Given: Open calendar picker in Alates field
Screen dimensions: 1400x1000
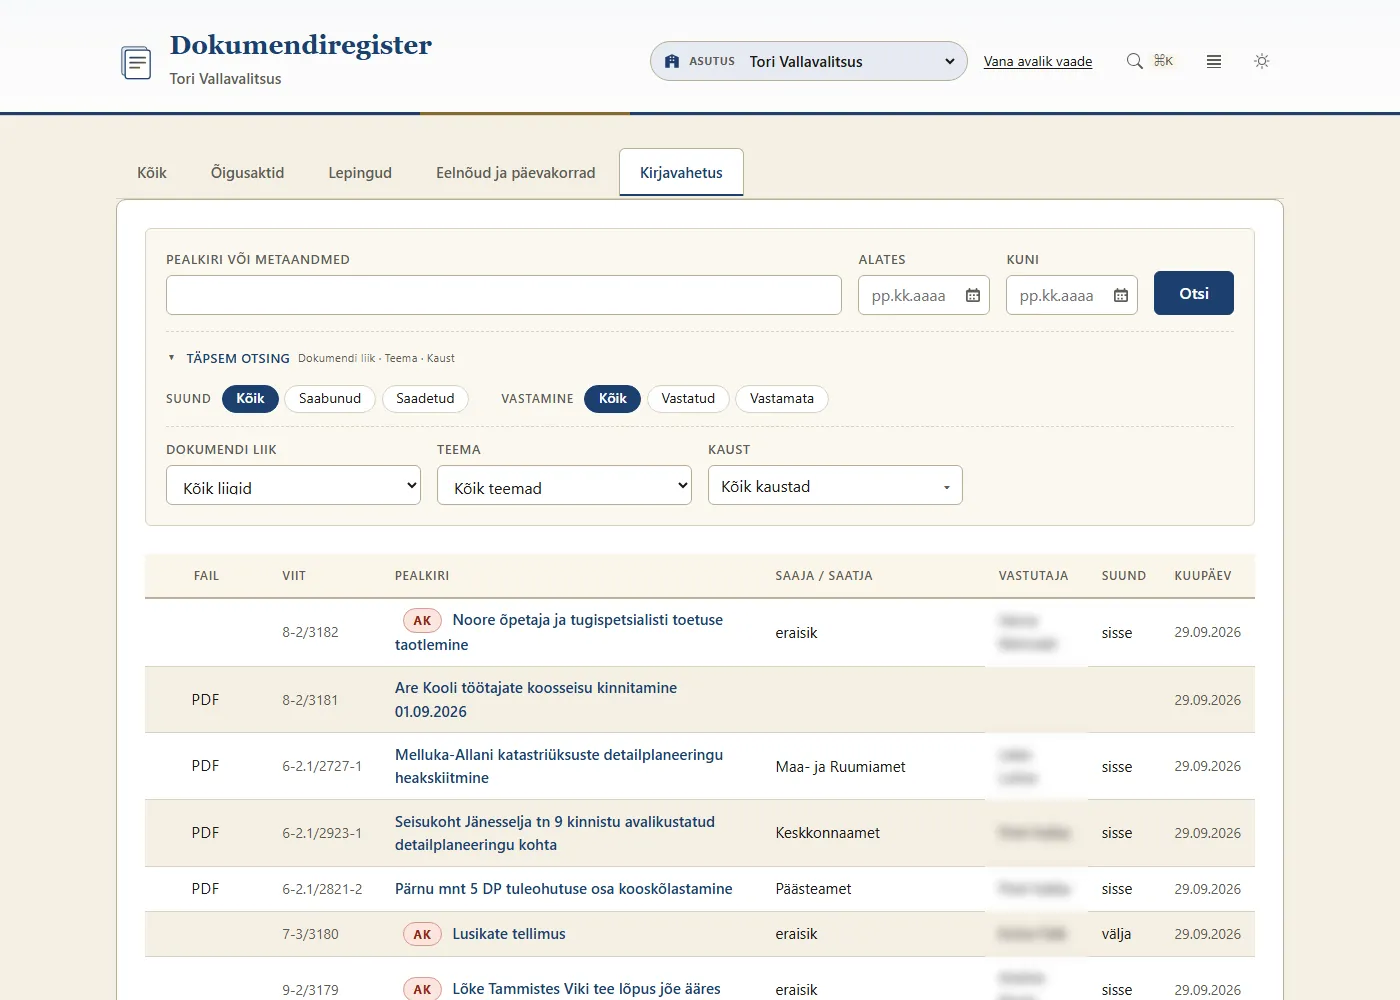Looking at the screenshot, I should click(973, 295).
